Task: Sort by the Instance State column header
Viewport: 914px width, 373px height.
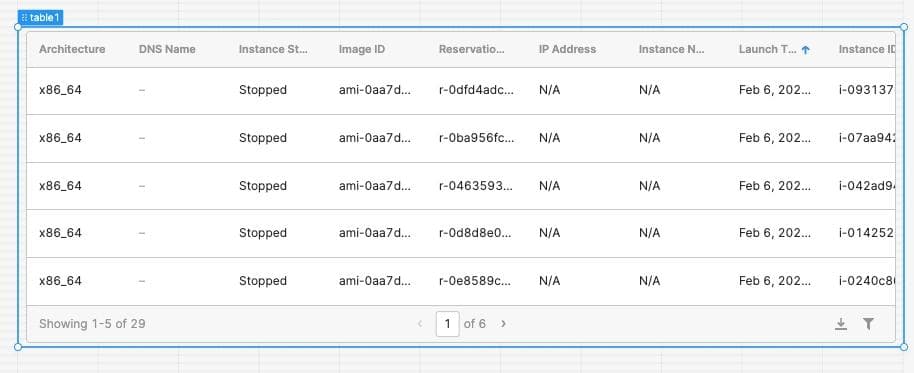Action: [273, 50]
